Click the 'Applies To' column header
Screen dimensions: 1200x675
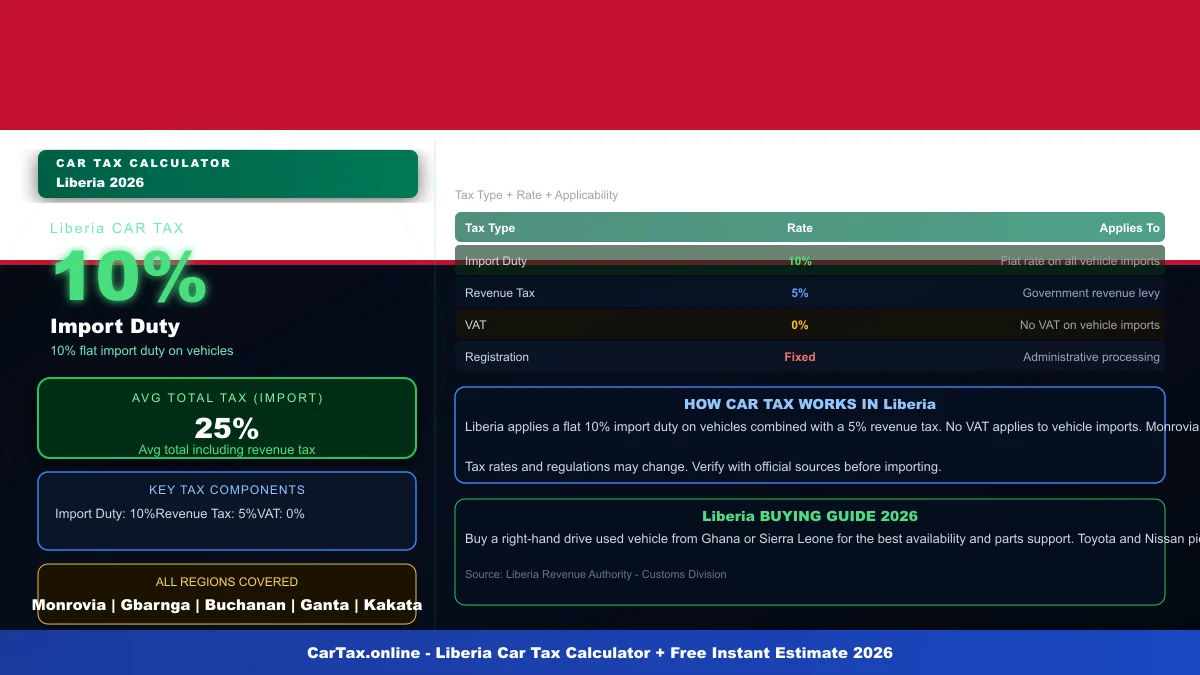(x=1129, y=228)
